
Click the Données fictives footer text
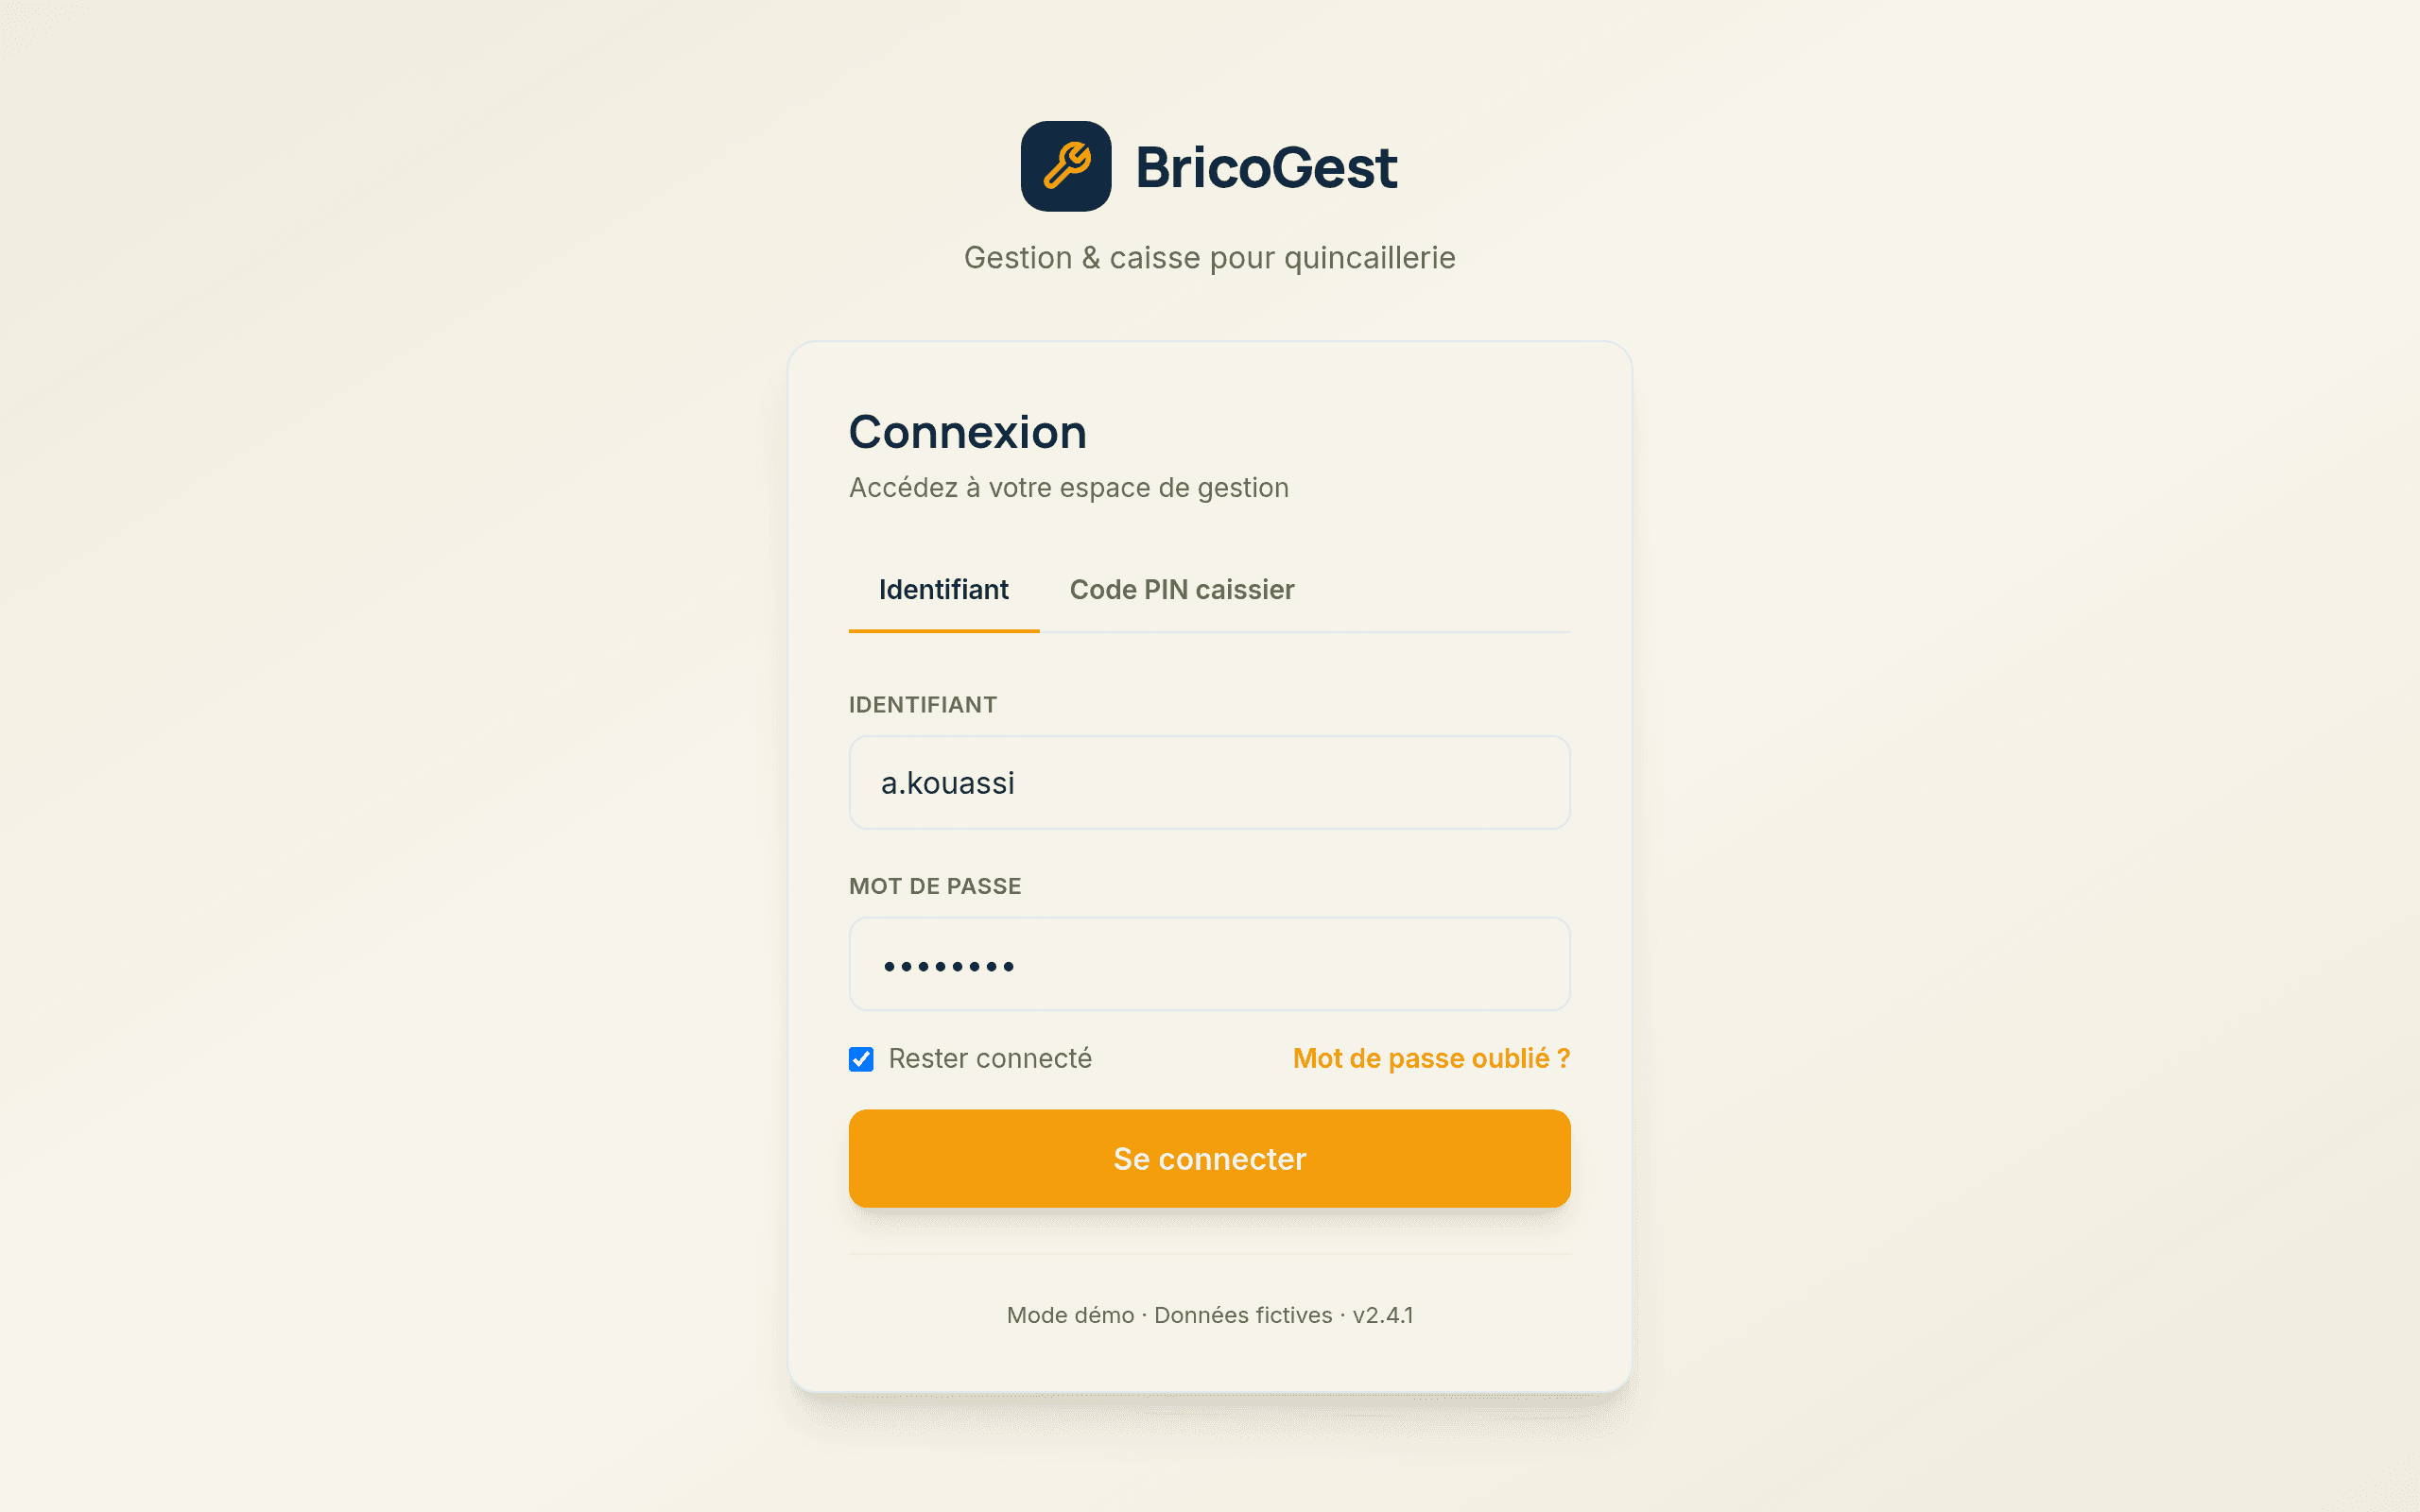coord(1243,1316)
